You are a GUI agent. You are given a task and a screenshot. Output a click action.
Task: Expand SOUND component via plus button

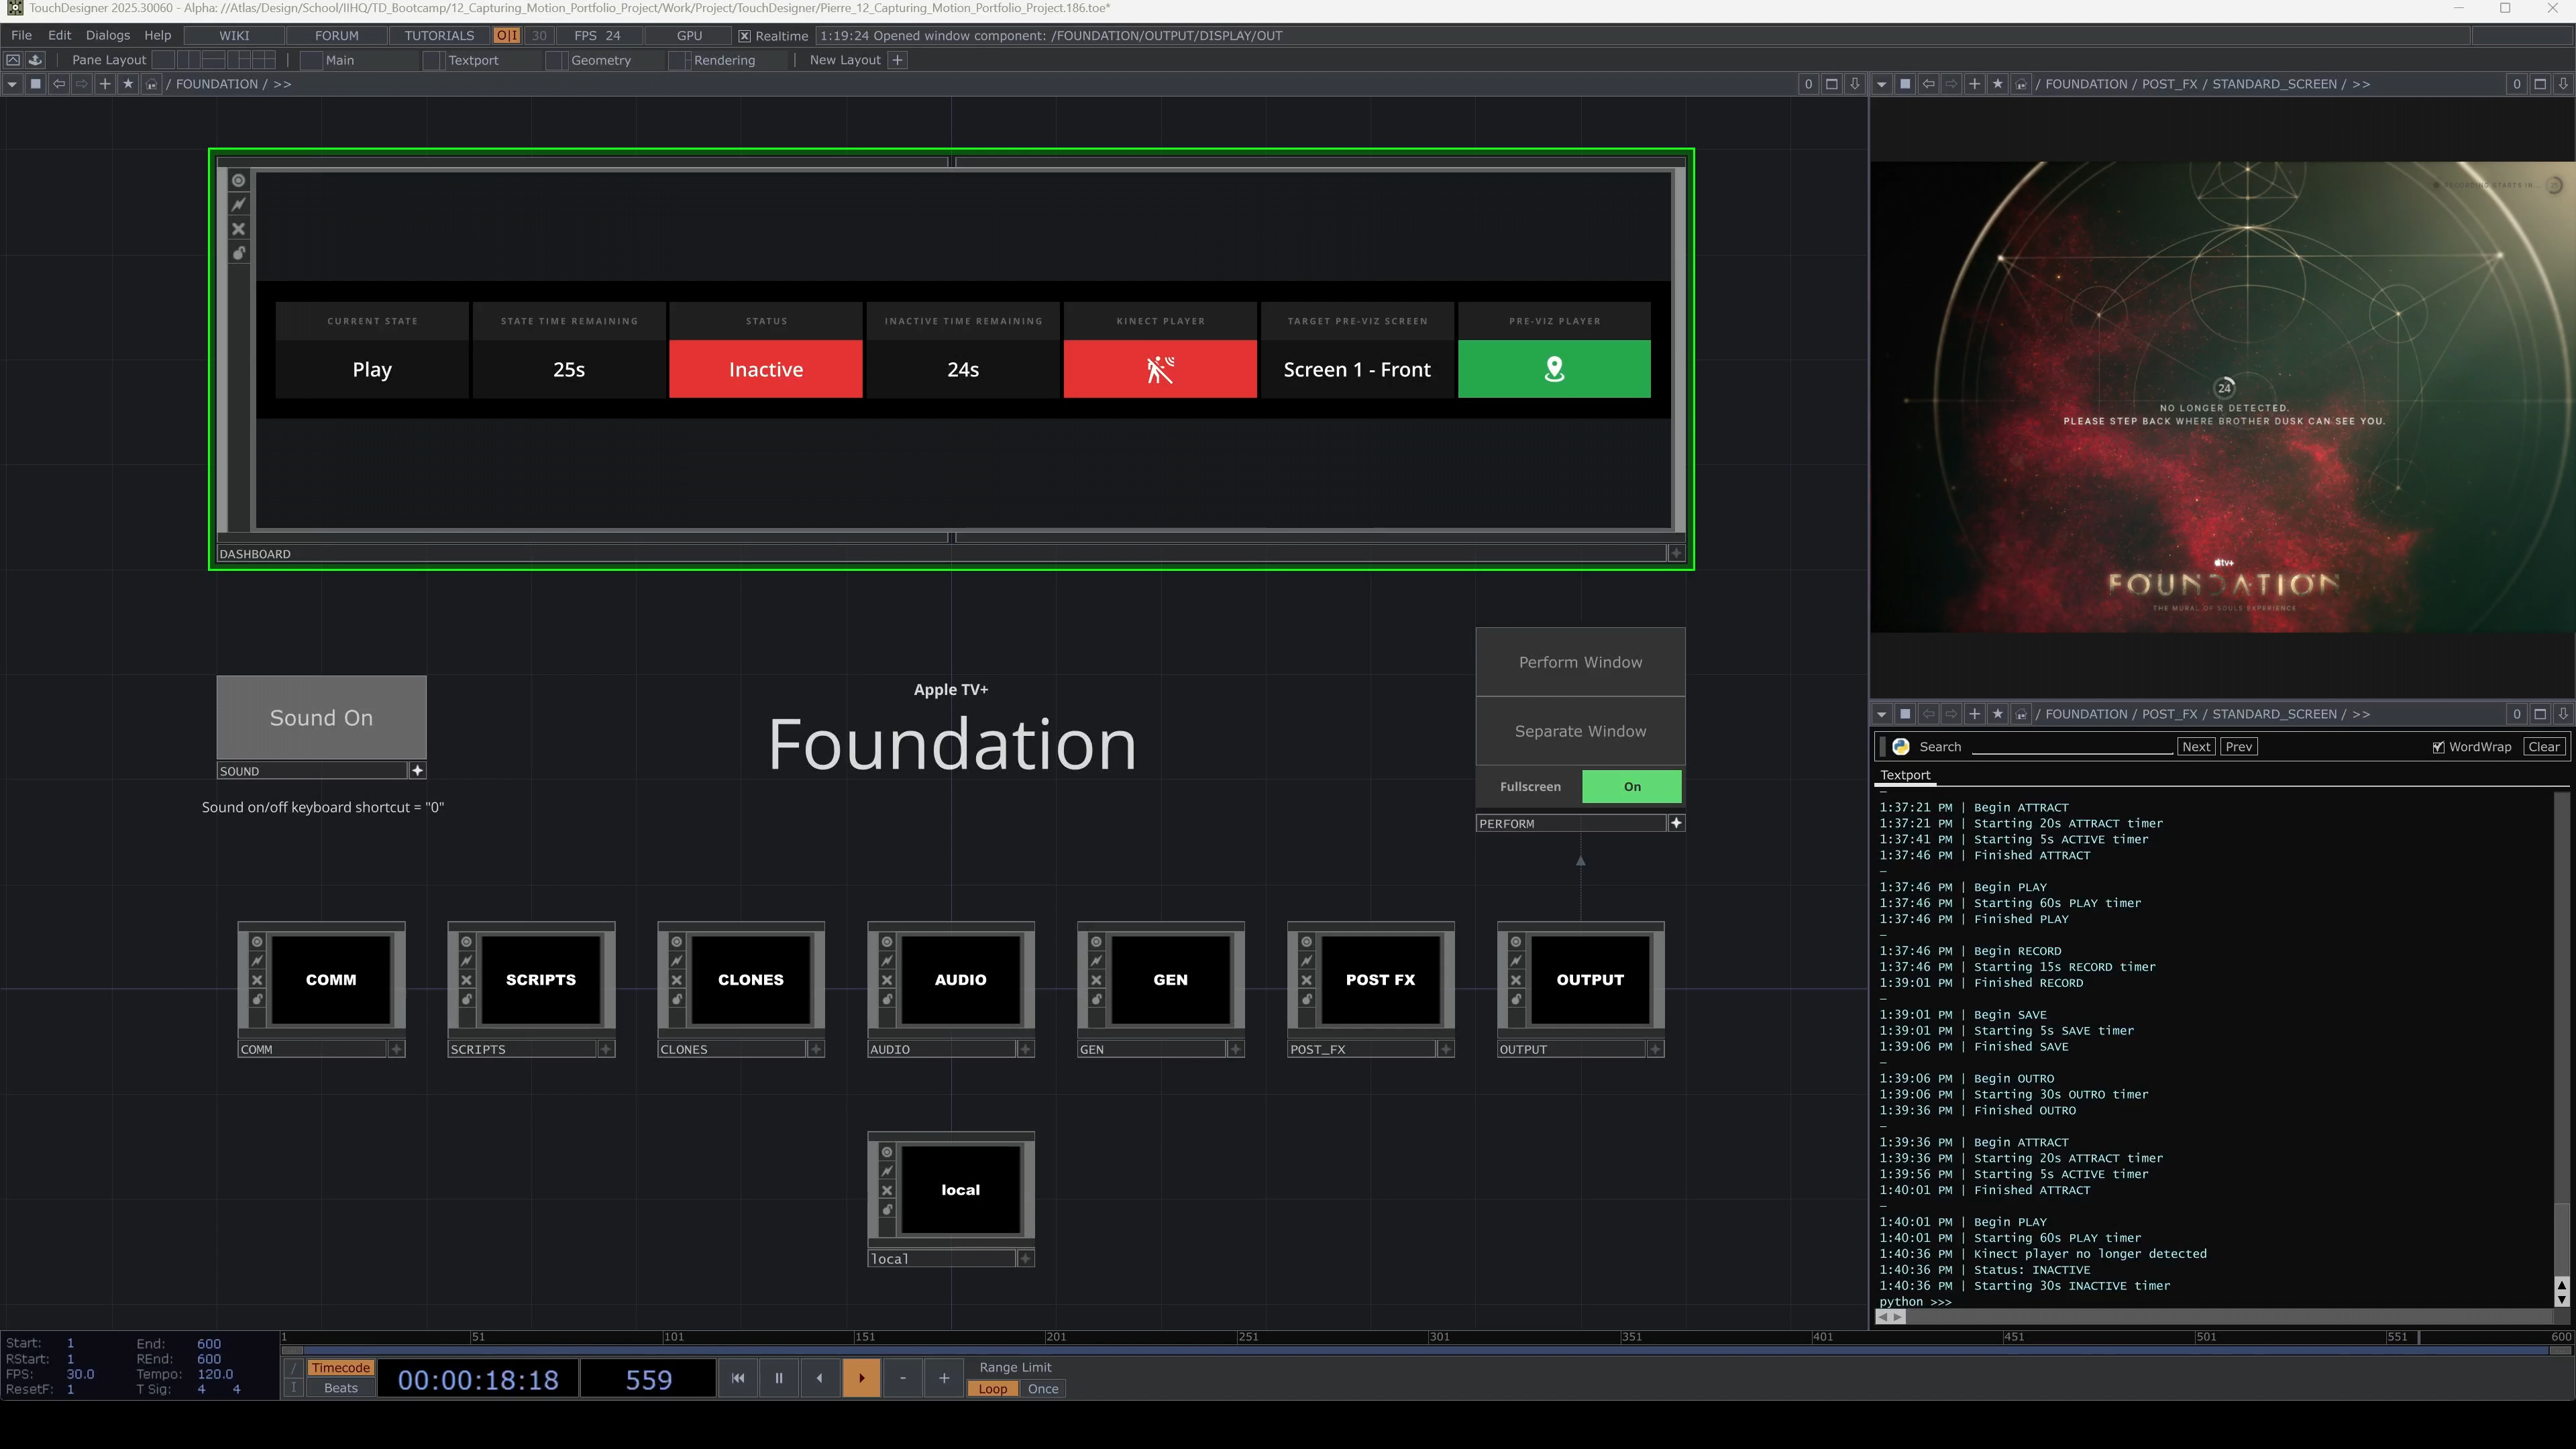(418, 771)
